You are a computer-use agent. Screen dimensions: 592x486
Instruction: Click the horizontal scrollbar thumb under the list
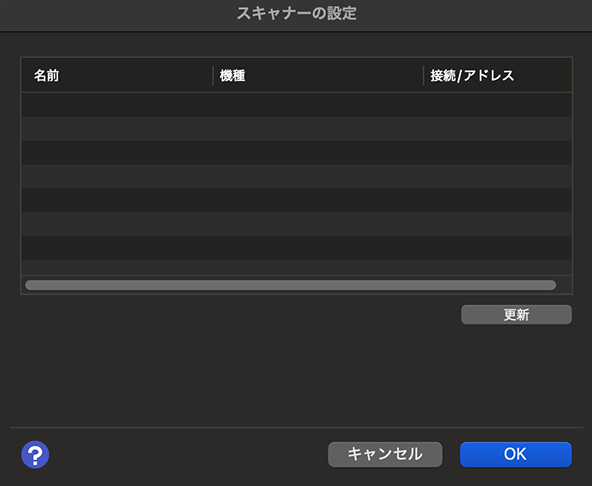pyautogui.click(x=290, y=285)
